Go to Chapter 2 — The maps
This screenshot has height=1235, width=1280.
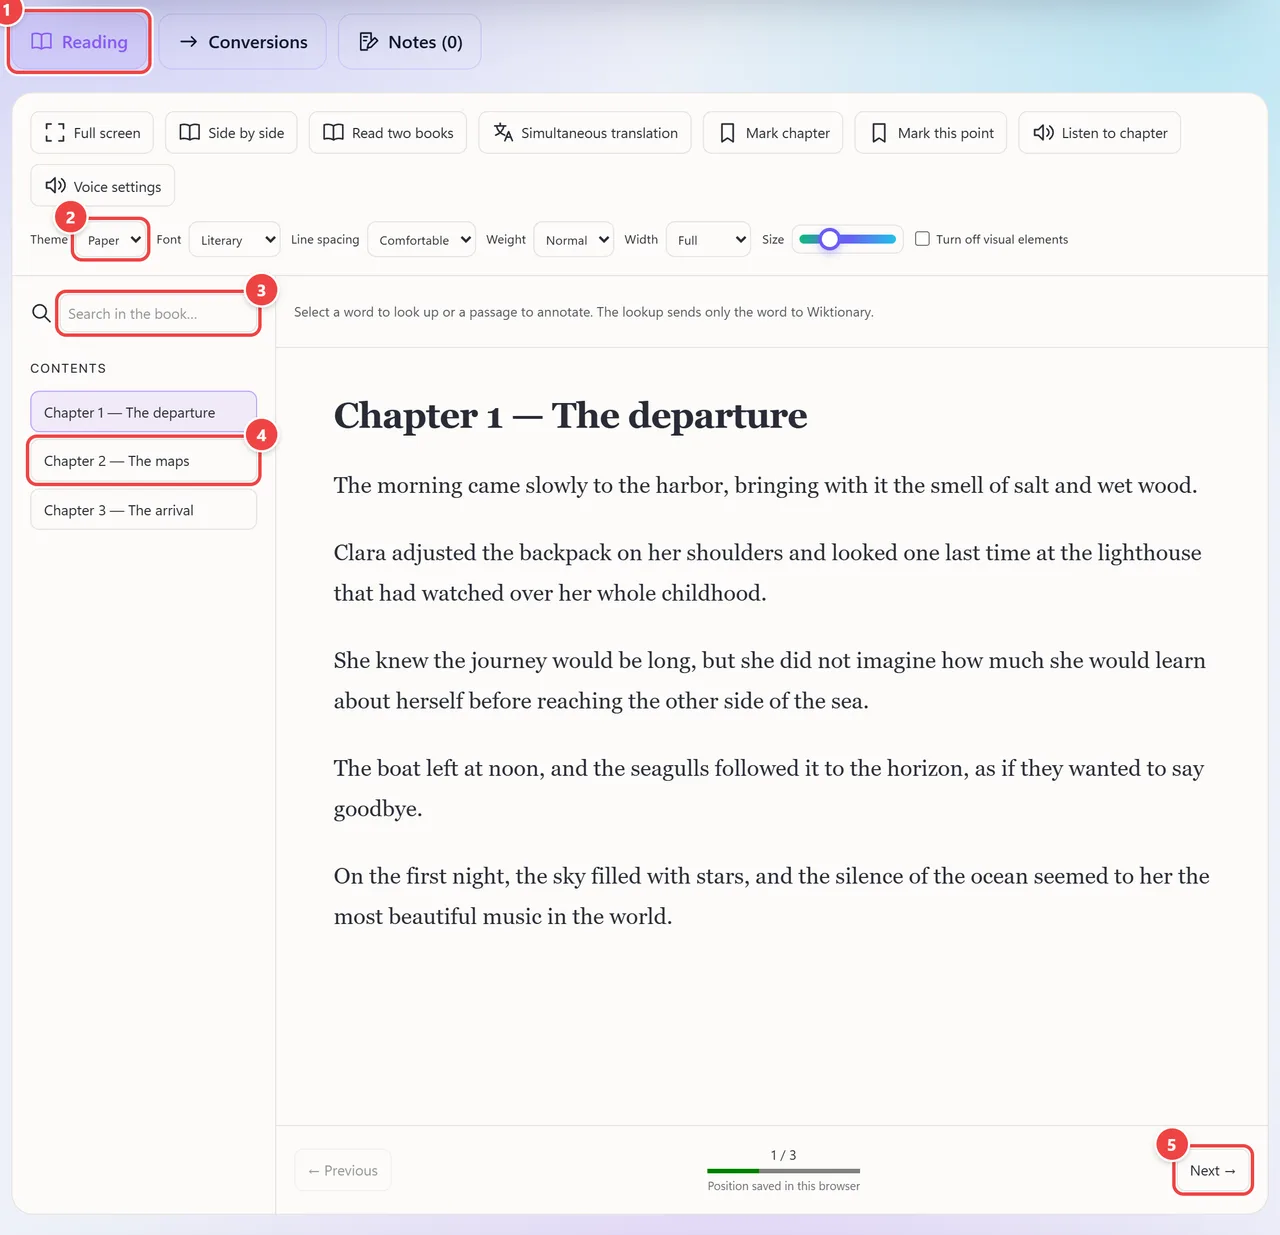point(144,461)
